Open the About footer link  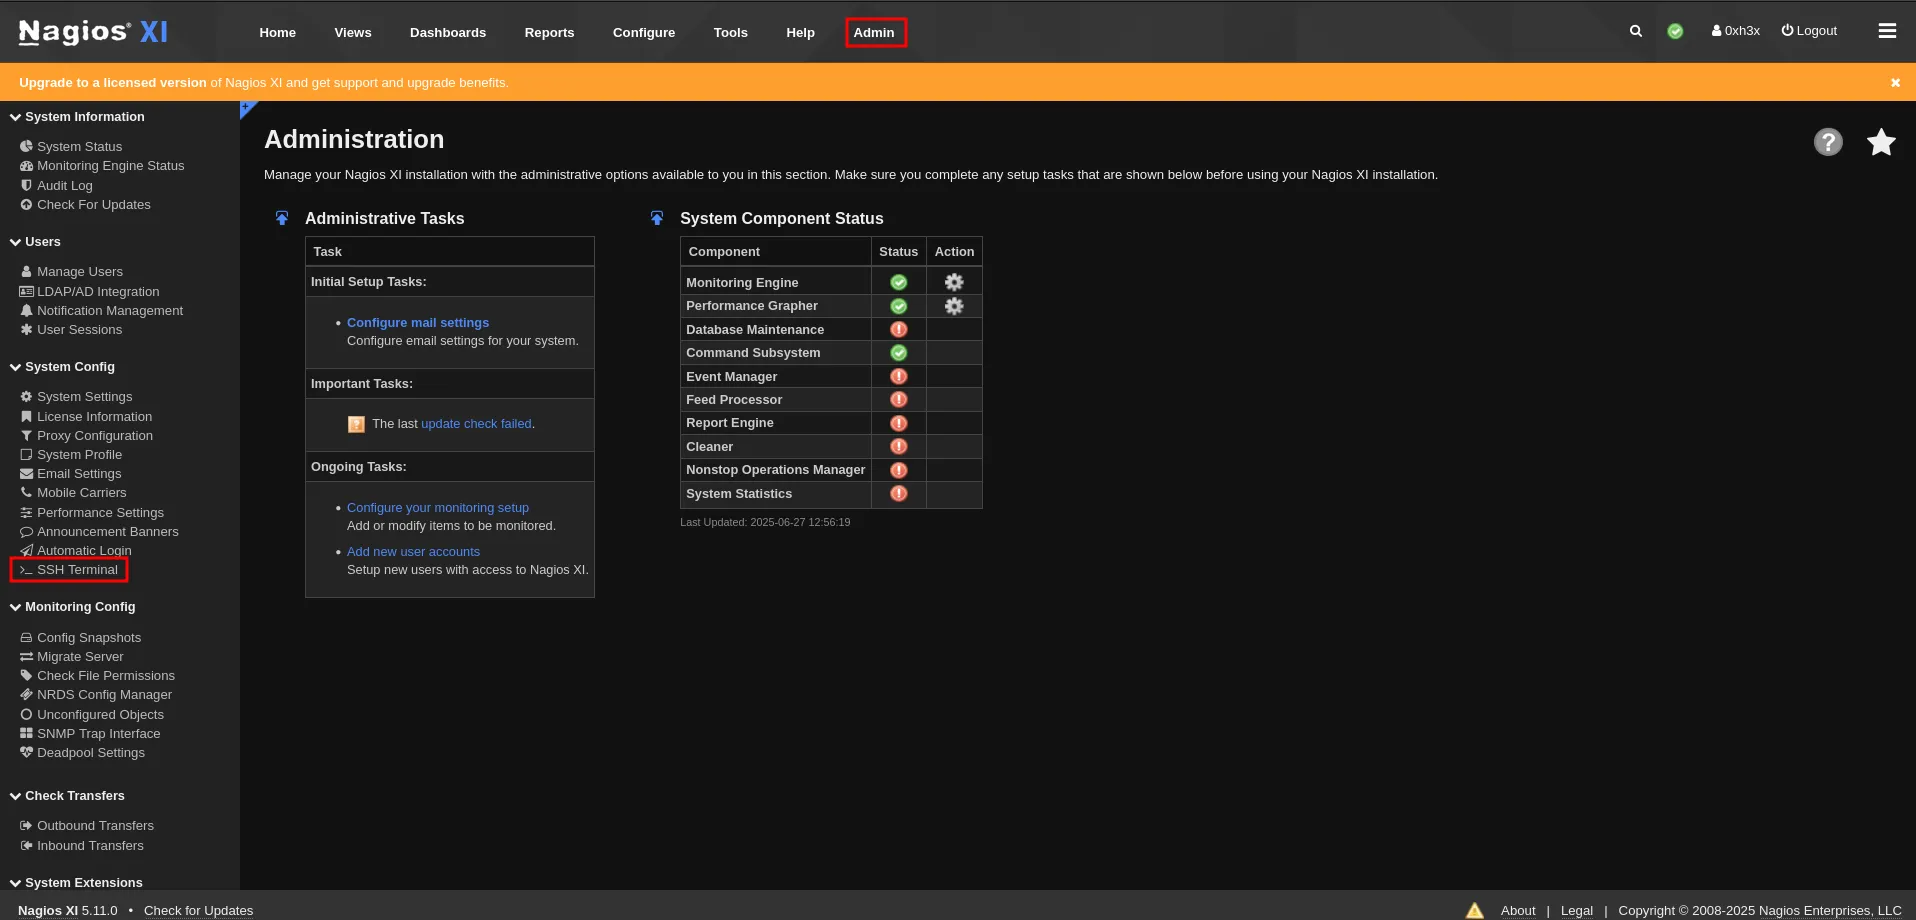click(1518, 911)
